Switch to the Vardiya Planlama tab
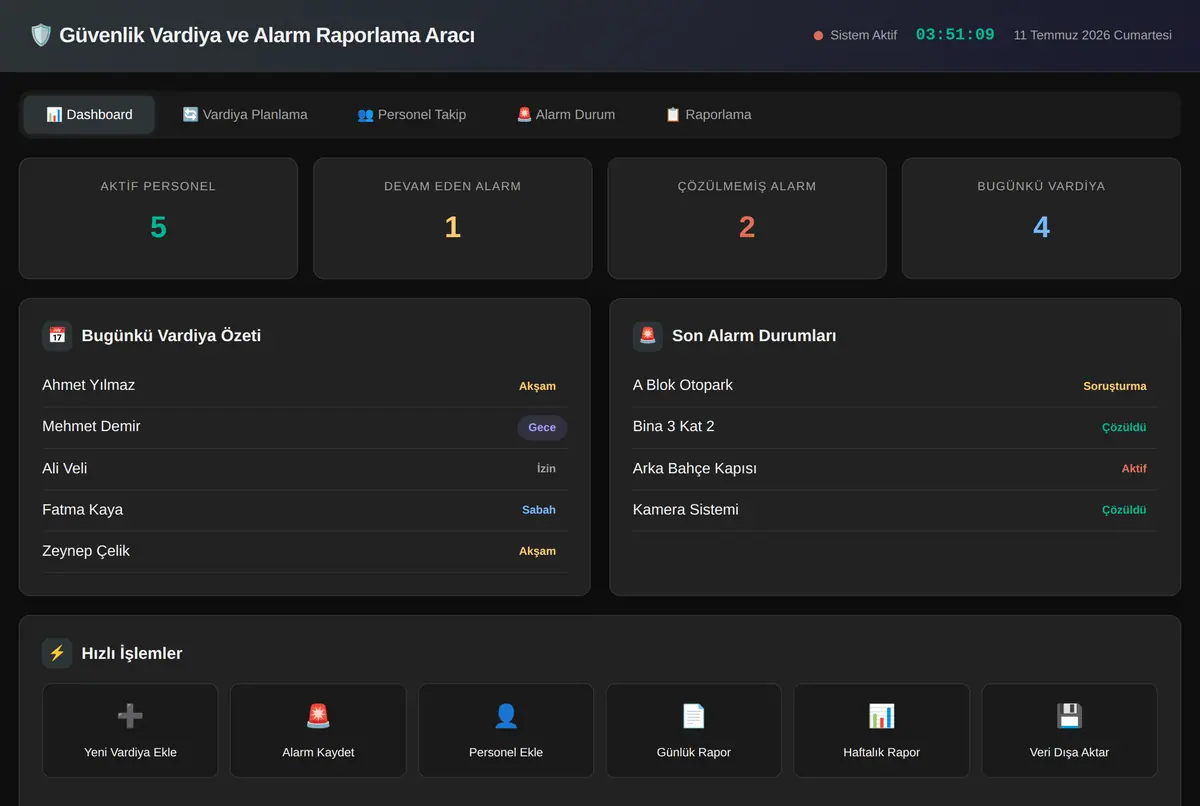This screenshot has height=806, width=1200. point(245,115)
